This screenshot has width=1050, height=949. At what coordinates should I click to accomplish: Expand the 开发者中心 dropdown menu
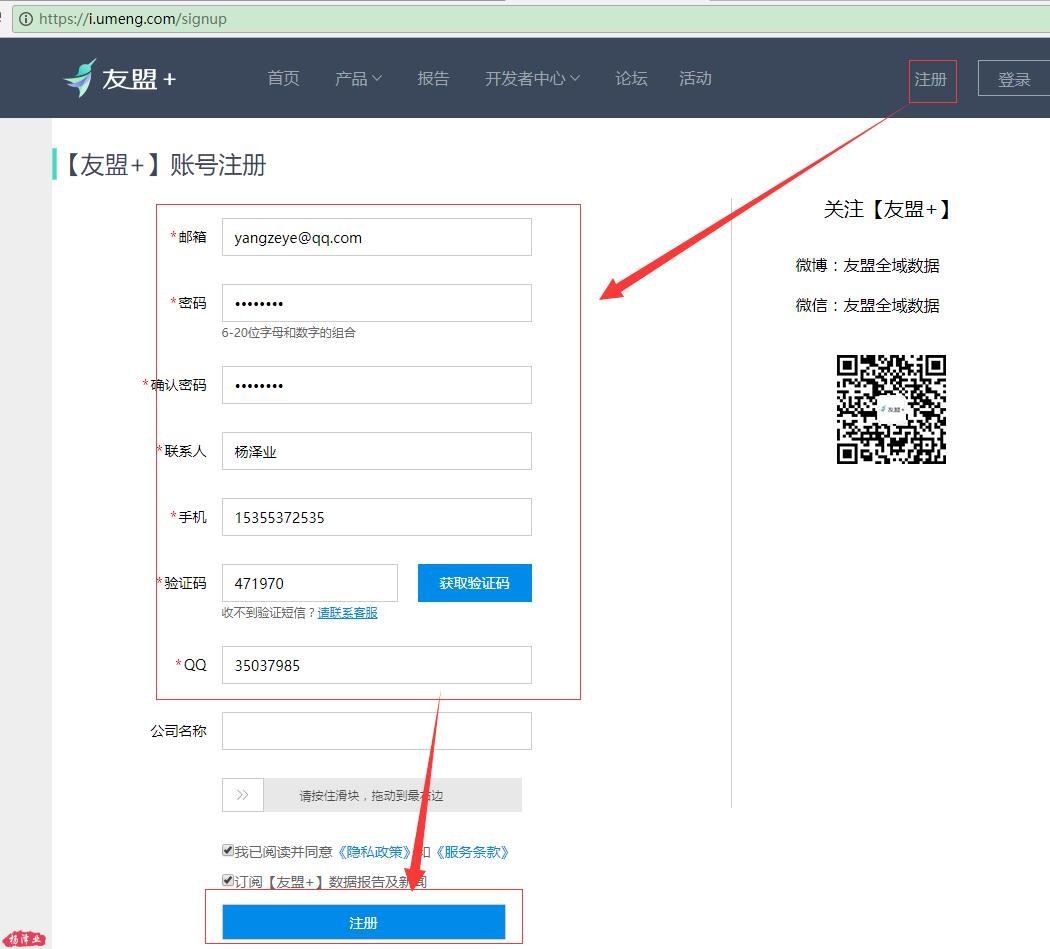click(532, 78)
